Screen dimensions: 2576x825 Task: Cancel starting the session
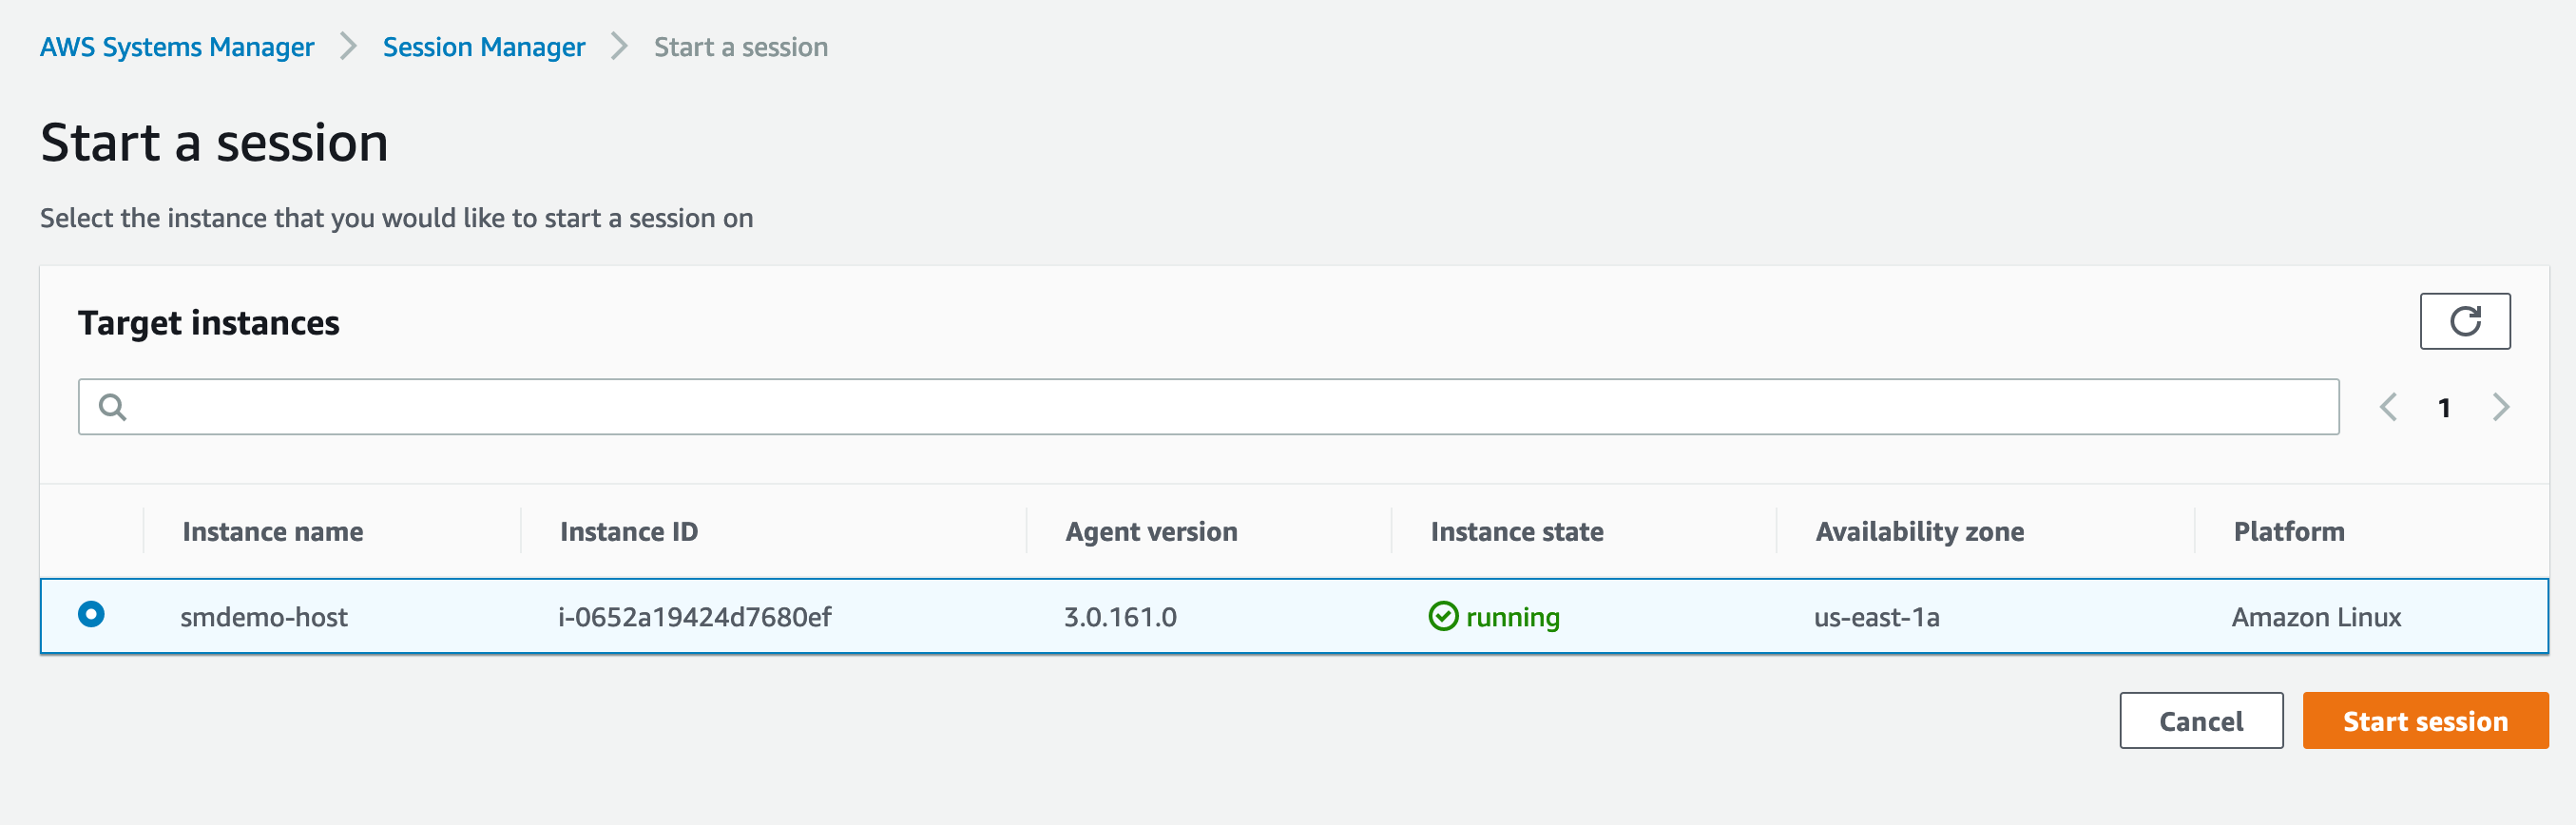point(2201,721)
